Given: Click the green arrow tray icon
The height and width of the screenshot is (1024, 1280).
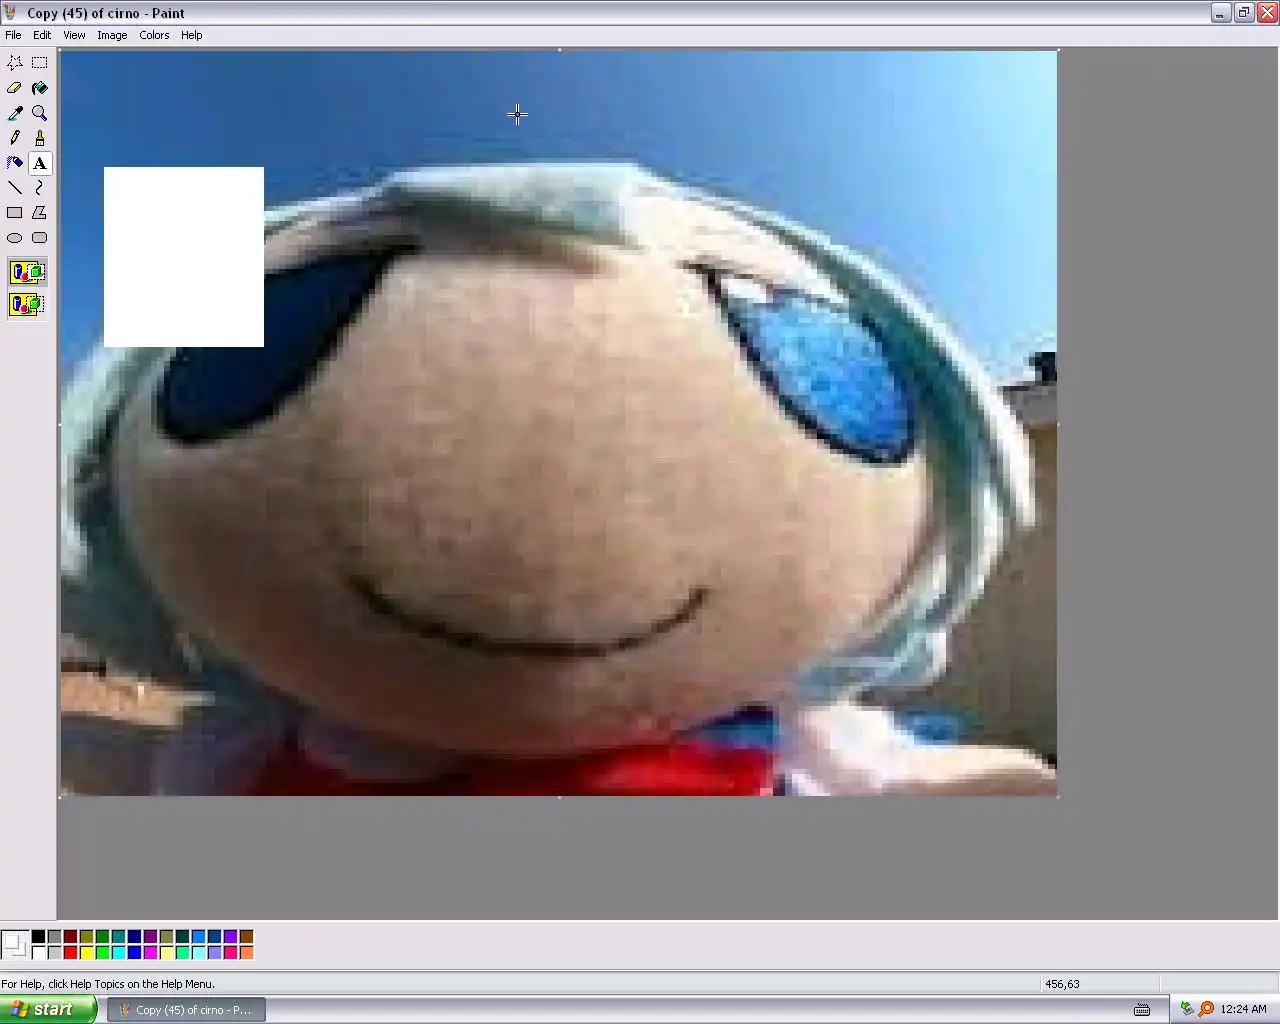Looking at the screenshot, I should coord(1187,1009).
